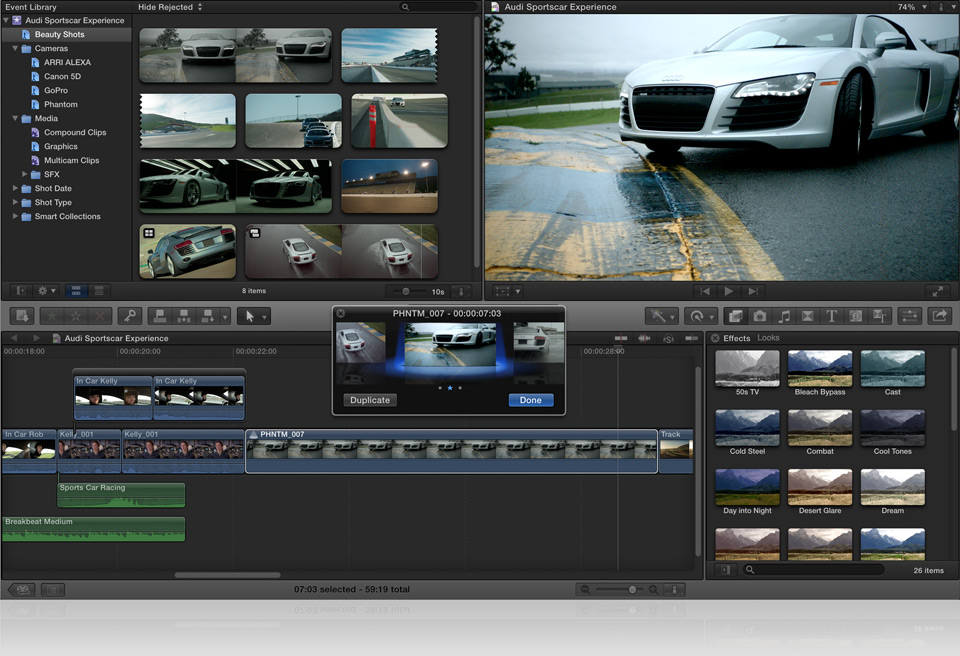This screenshot has height=656, width=960.
Task: Click the Unrate outlined star icon
Action: [76, 316]
